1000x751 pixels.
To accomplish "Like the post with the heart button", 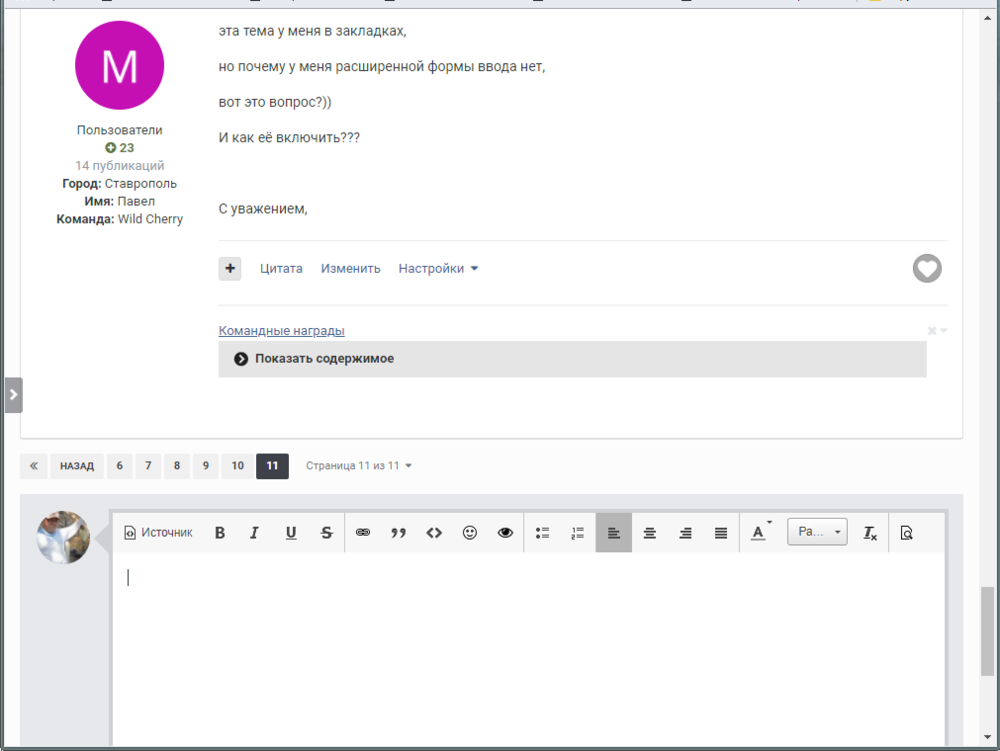I will tap(927, 268).
